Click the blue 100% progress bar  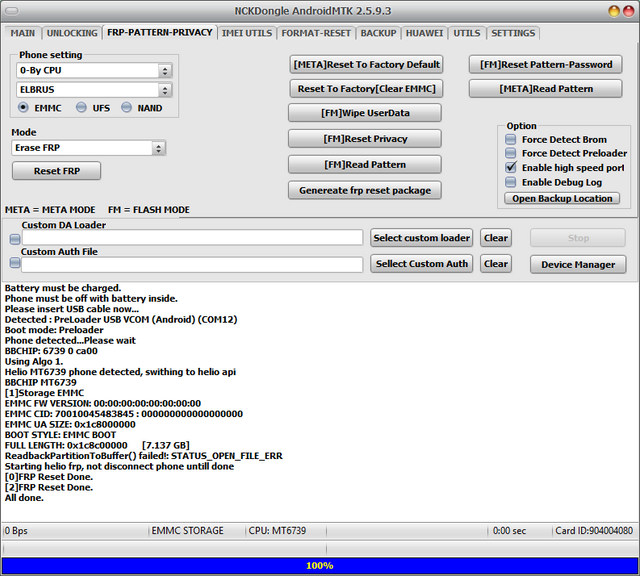pos(320,565)
